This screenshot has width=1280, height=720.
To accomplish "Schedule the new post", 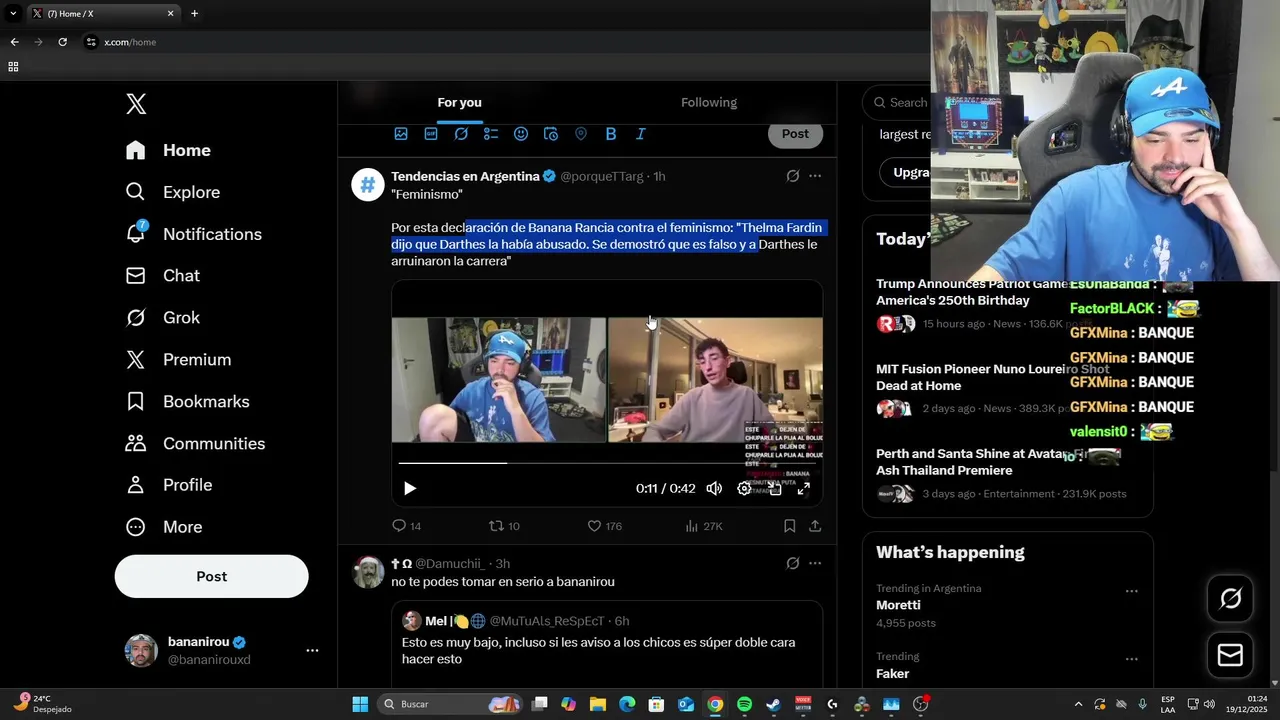I will tap(551, 134).
